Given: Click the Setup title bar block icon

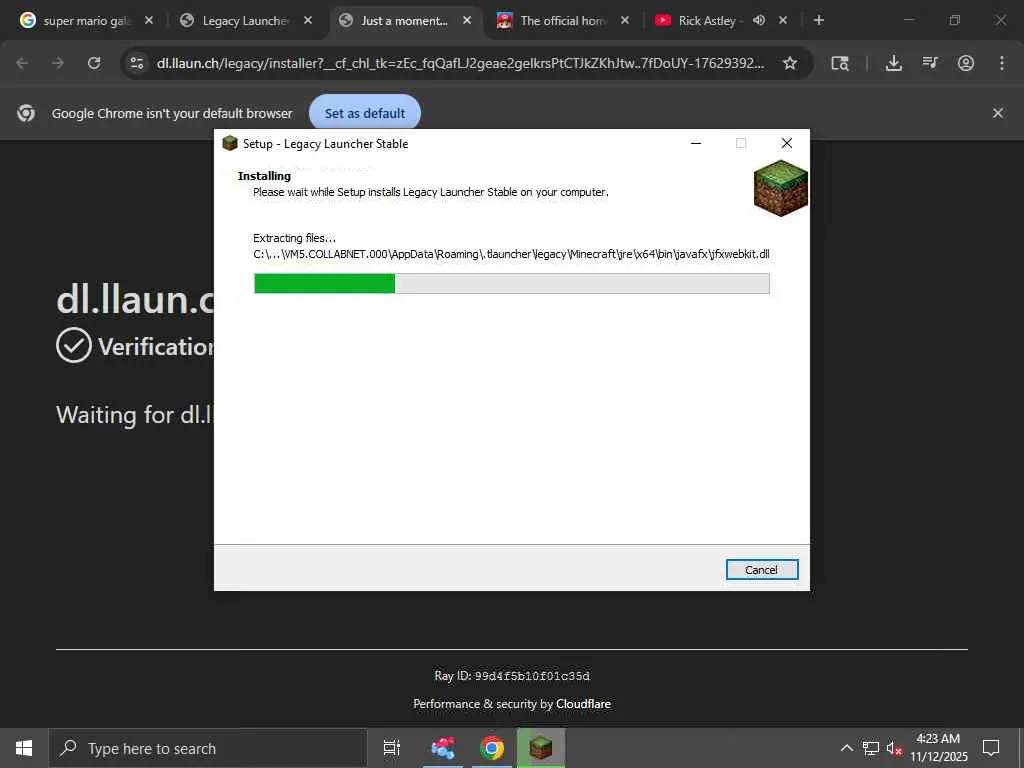Looking at the screenshot, I should click(230, 144).
